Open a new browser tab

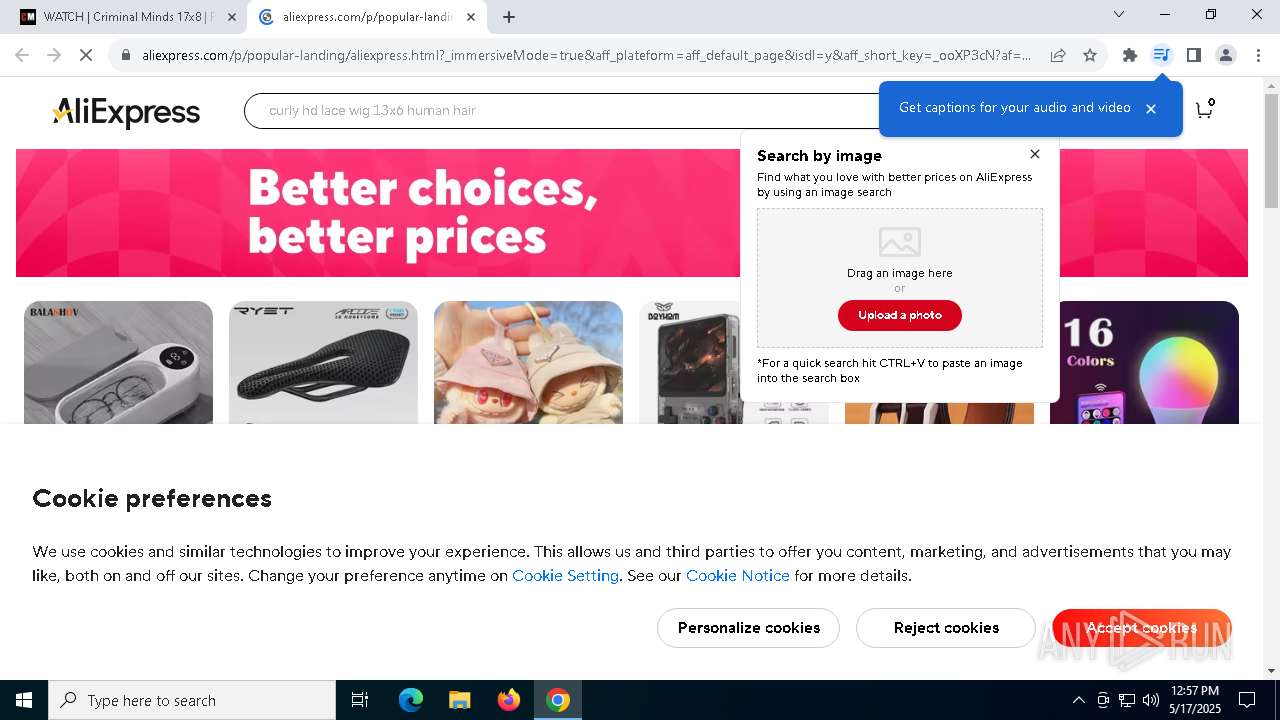pos(509,17)
